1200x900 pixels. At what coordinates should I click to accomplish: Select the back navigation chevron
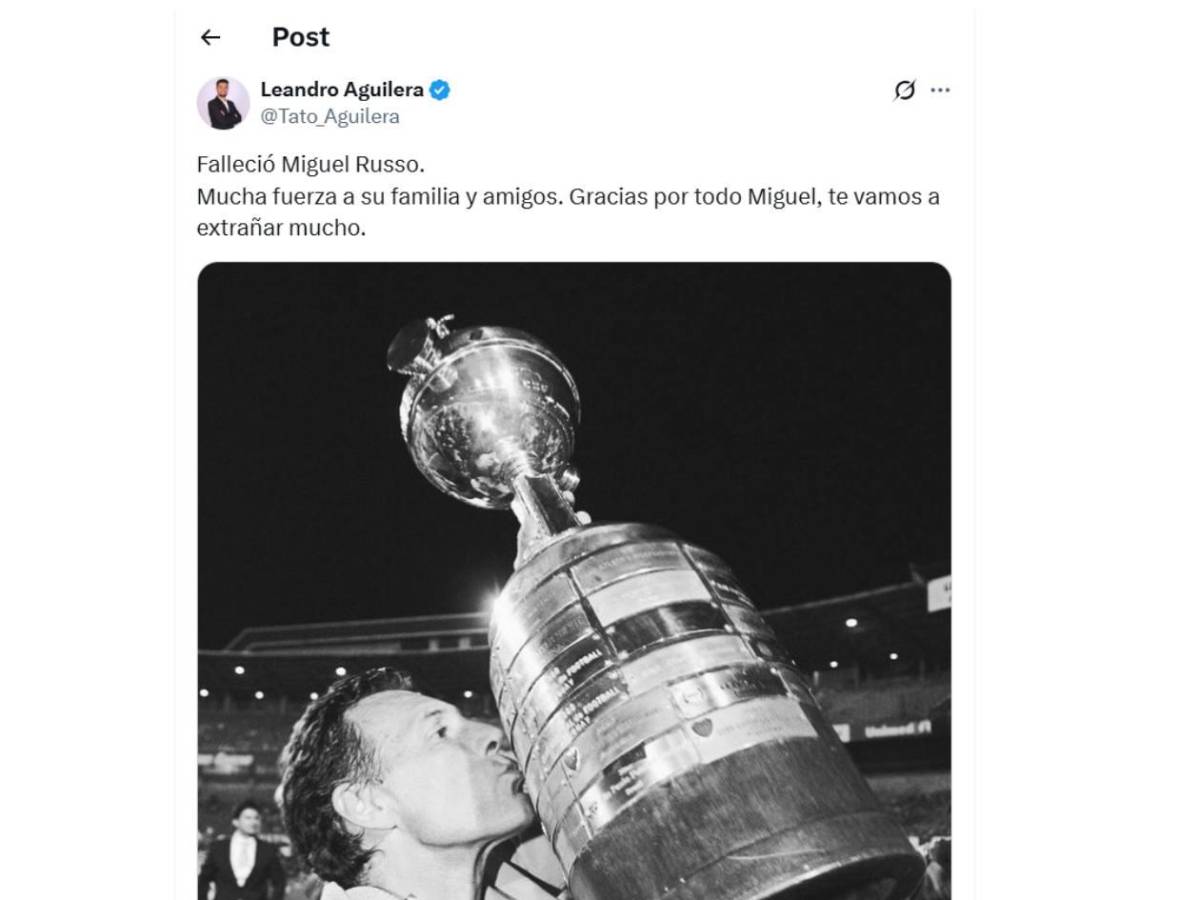click(211, 37)
